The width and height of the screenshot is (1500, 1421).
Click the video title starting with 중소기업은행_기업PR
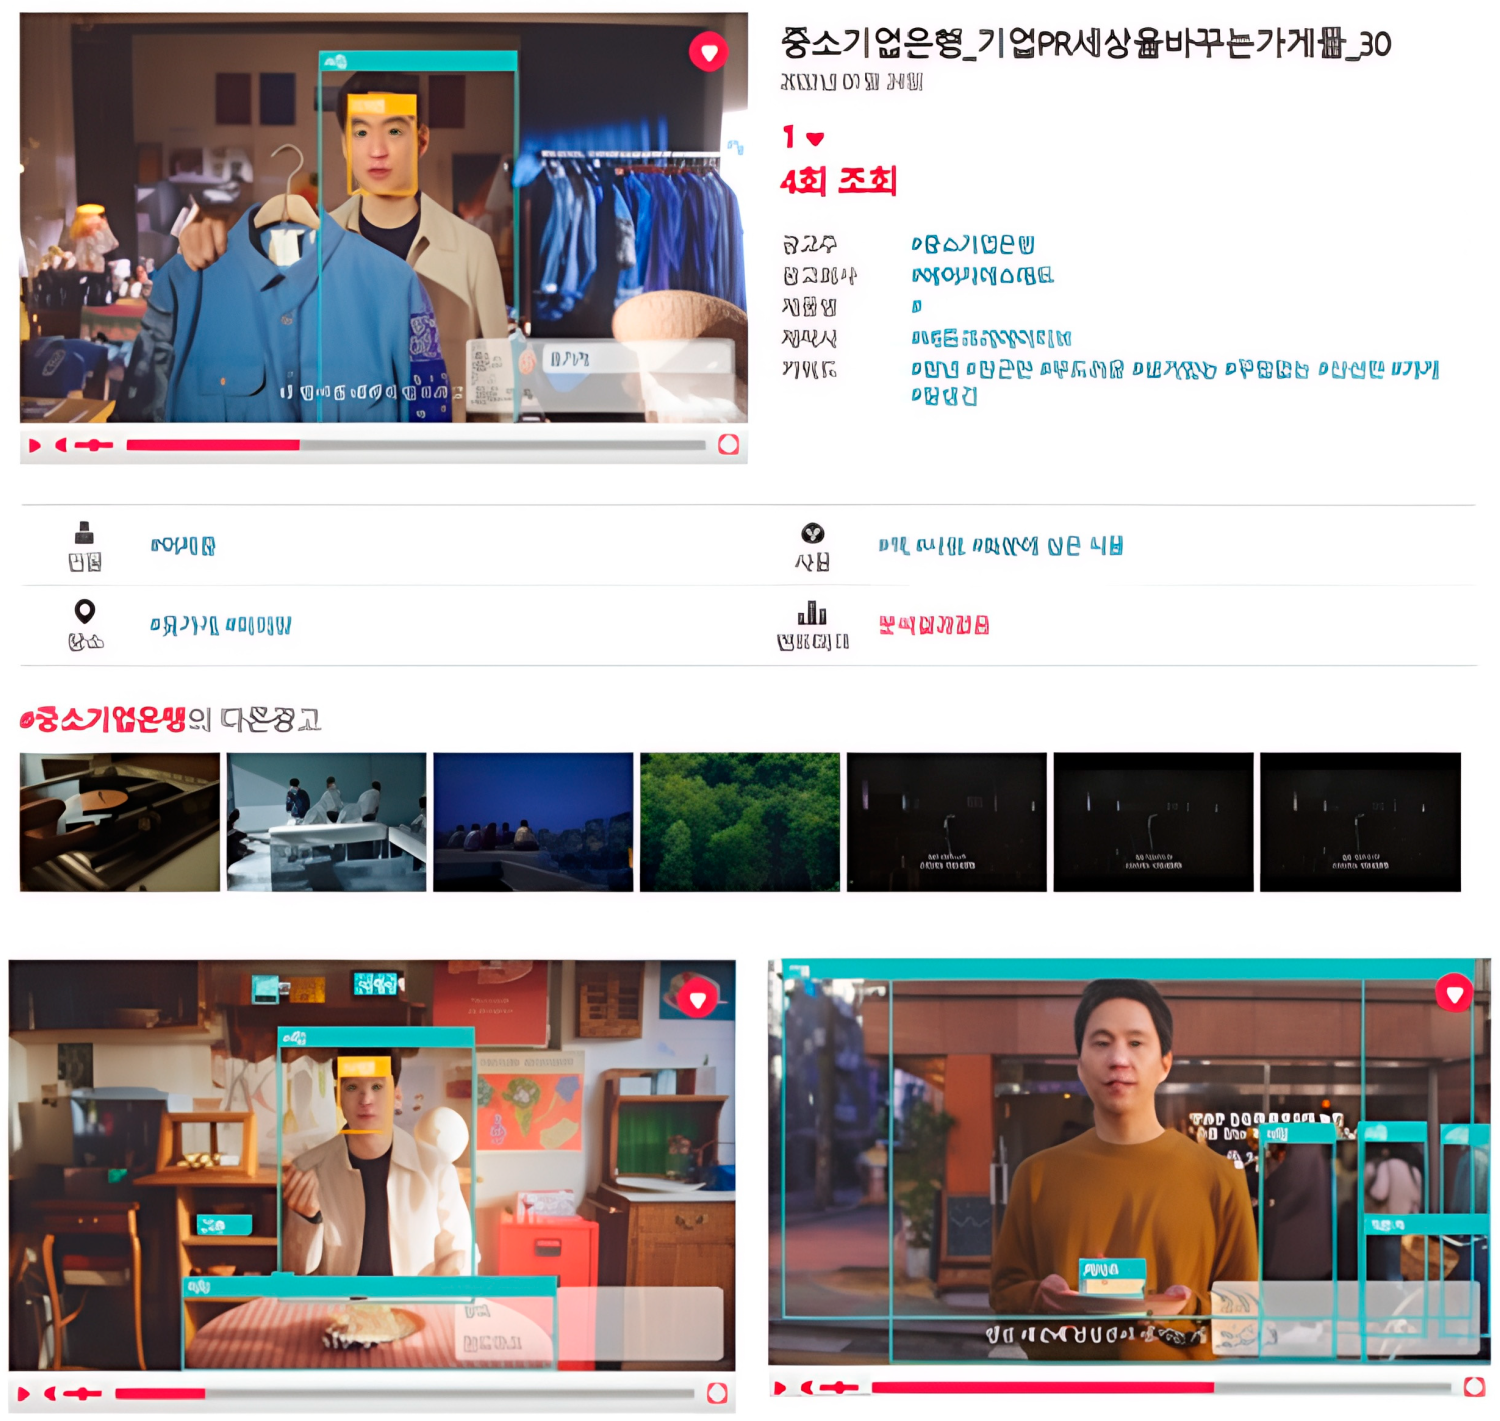[1085, 43]
